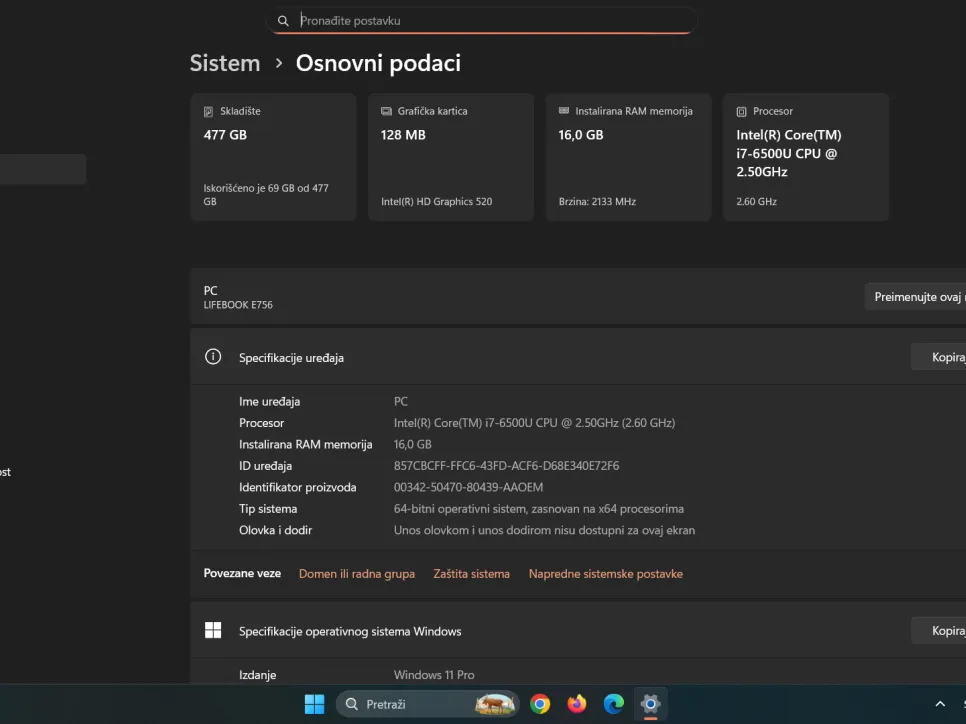Open the Skladište 477 GB card
This screenshot has width=966, height=724.
point(274,157)
